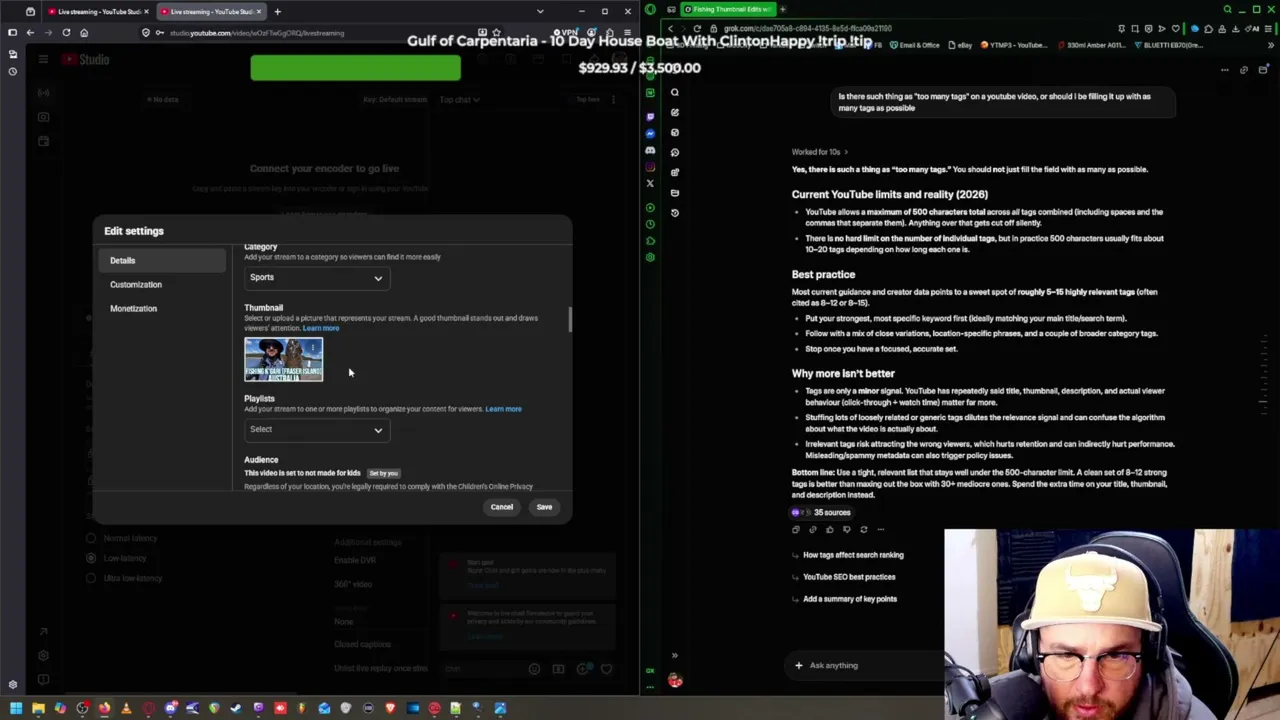Switch to the Monetization tab
Viewport: 1280px width, 720px height.
coord(133,308)
